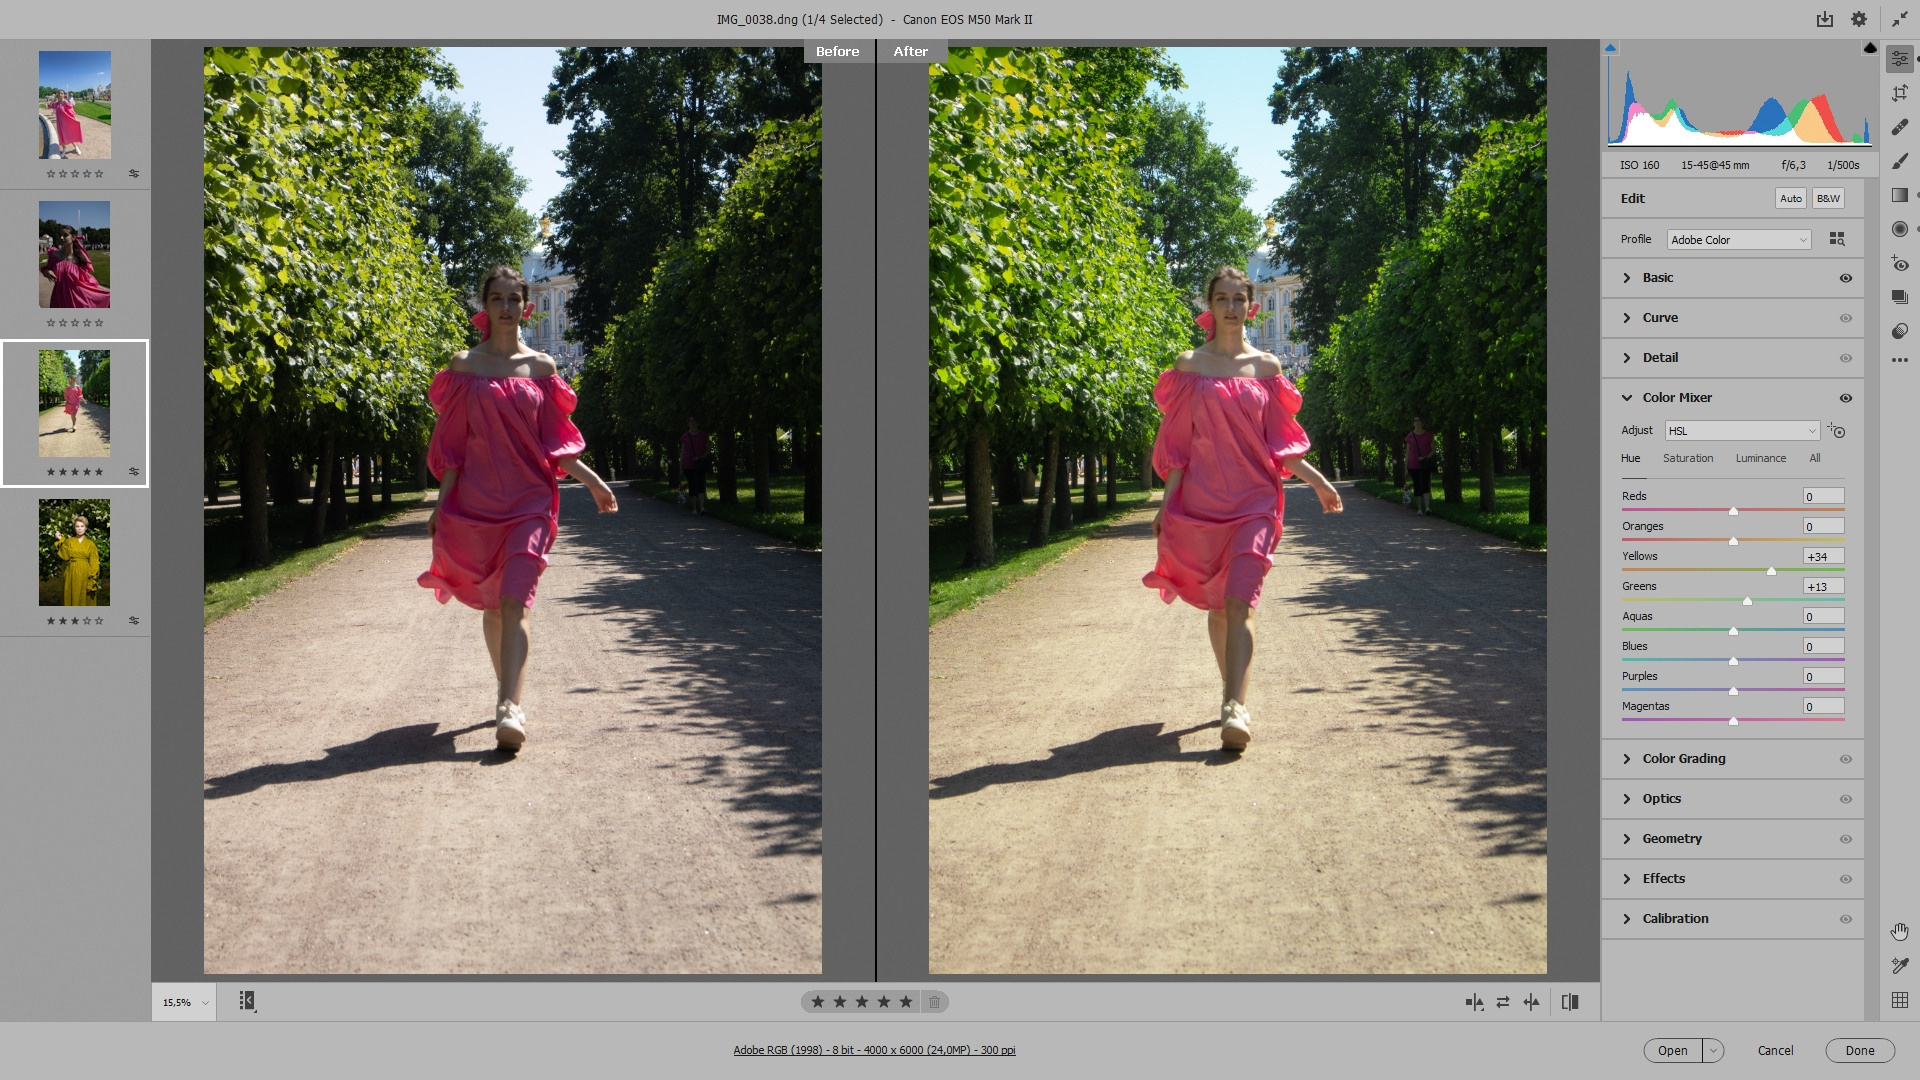1920x1080 pixels.
Task: Toggle the grid overlay icon
Action: (1900, 1000)
